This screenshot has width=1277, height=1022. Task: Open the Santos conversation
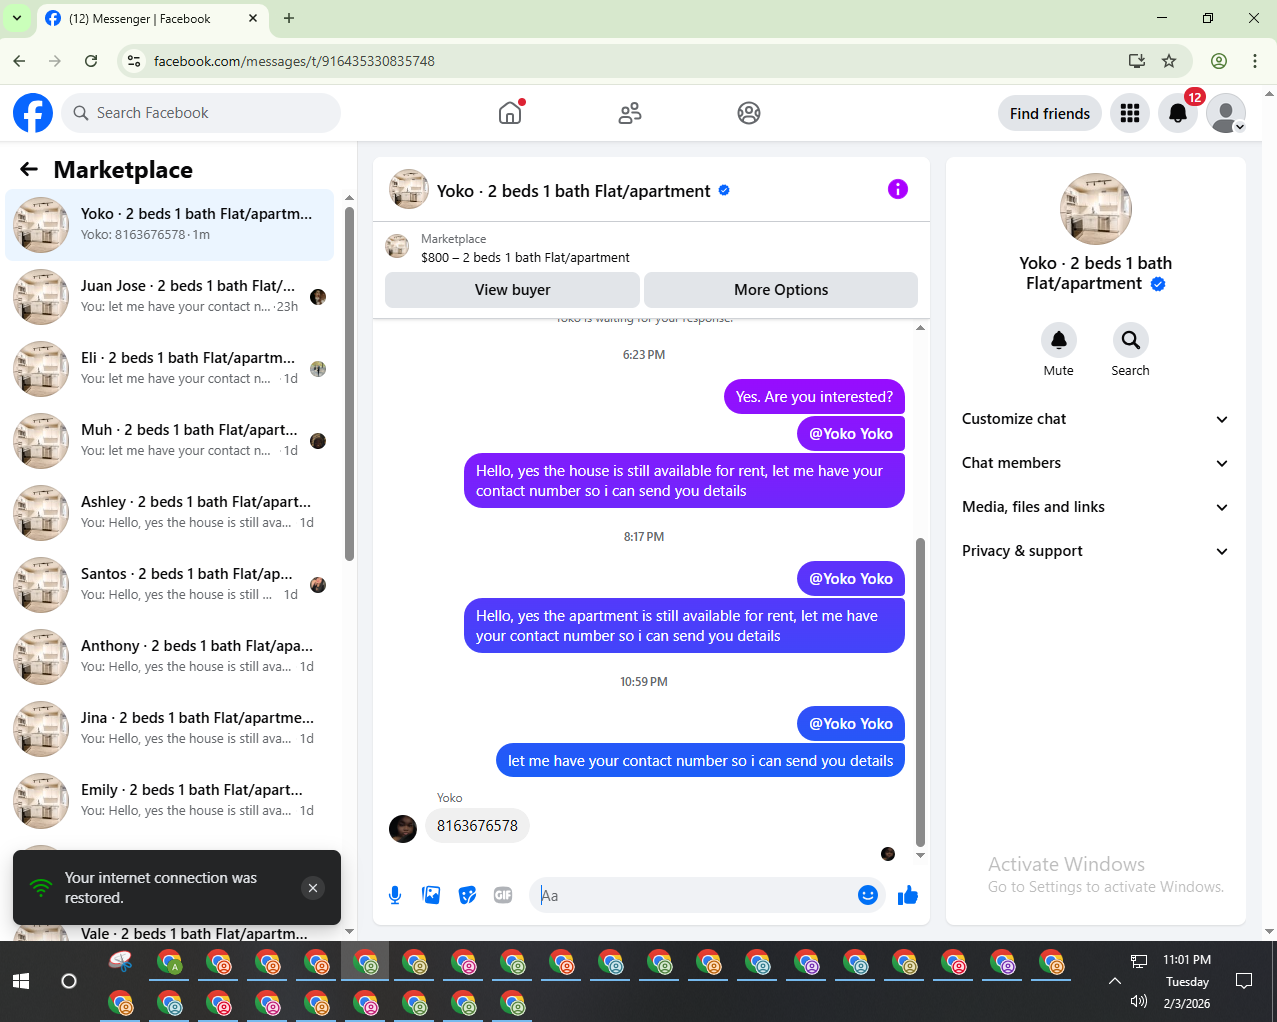tap(170, 584)
